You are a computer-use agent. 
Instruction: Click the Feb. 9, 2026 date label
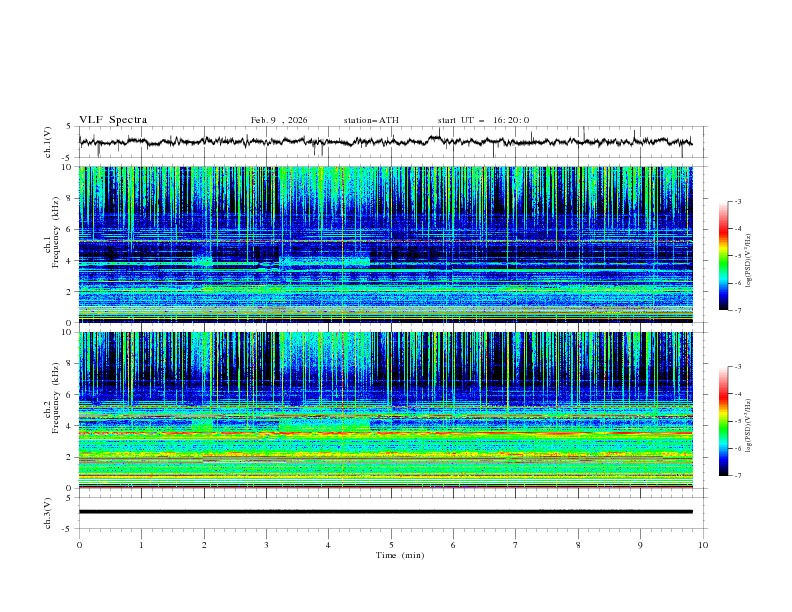click(279, 120)
